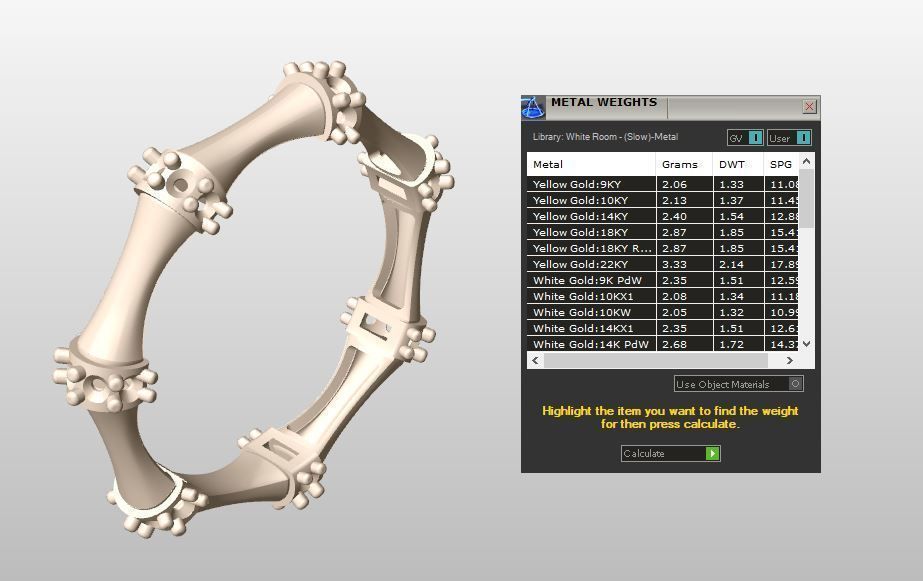Click the vertical scrollbar thumb
Image resolution: width=923 pixels, height=581 pixels.
pyautogui.click(x=806, y=199)
